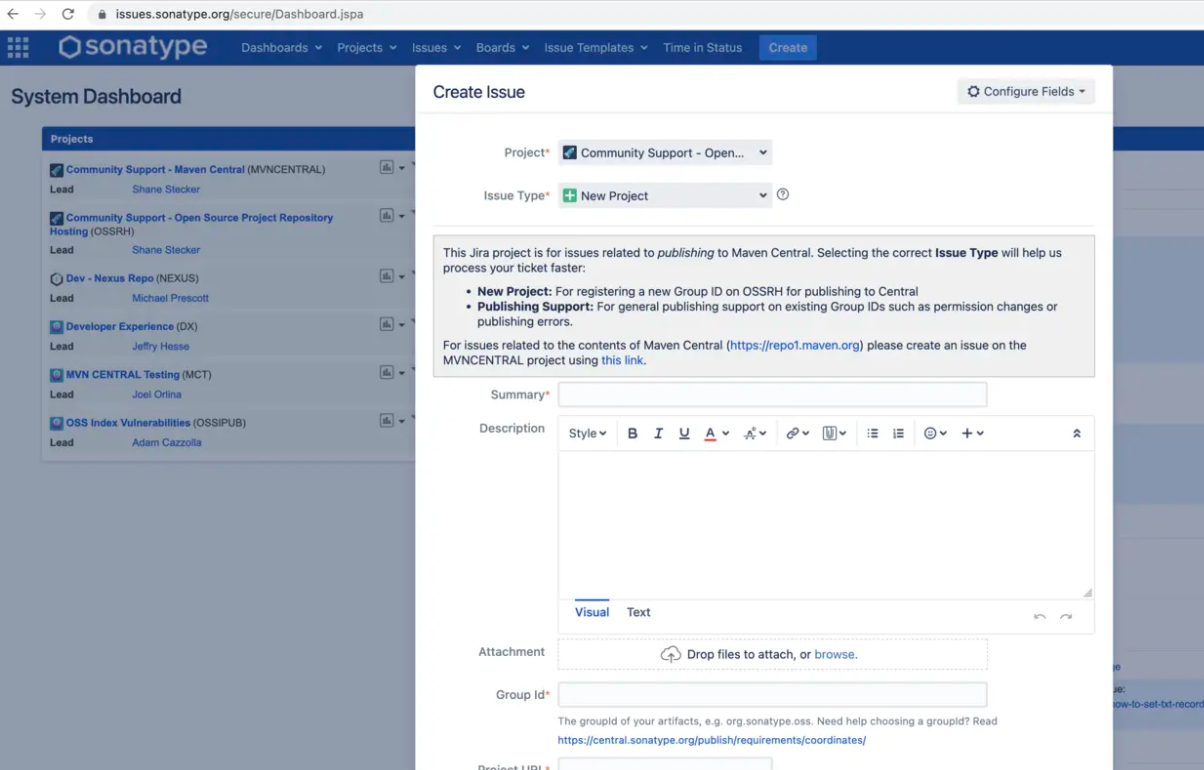The height and width of the screenshot is (770, 1204).
Task: Open more text formatting options
Action: pyautogui.click(x=755, y=433)
